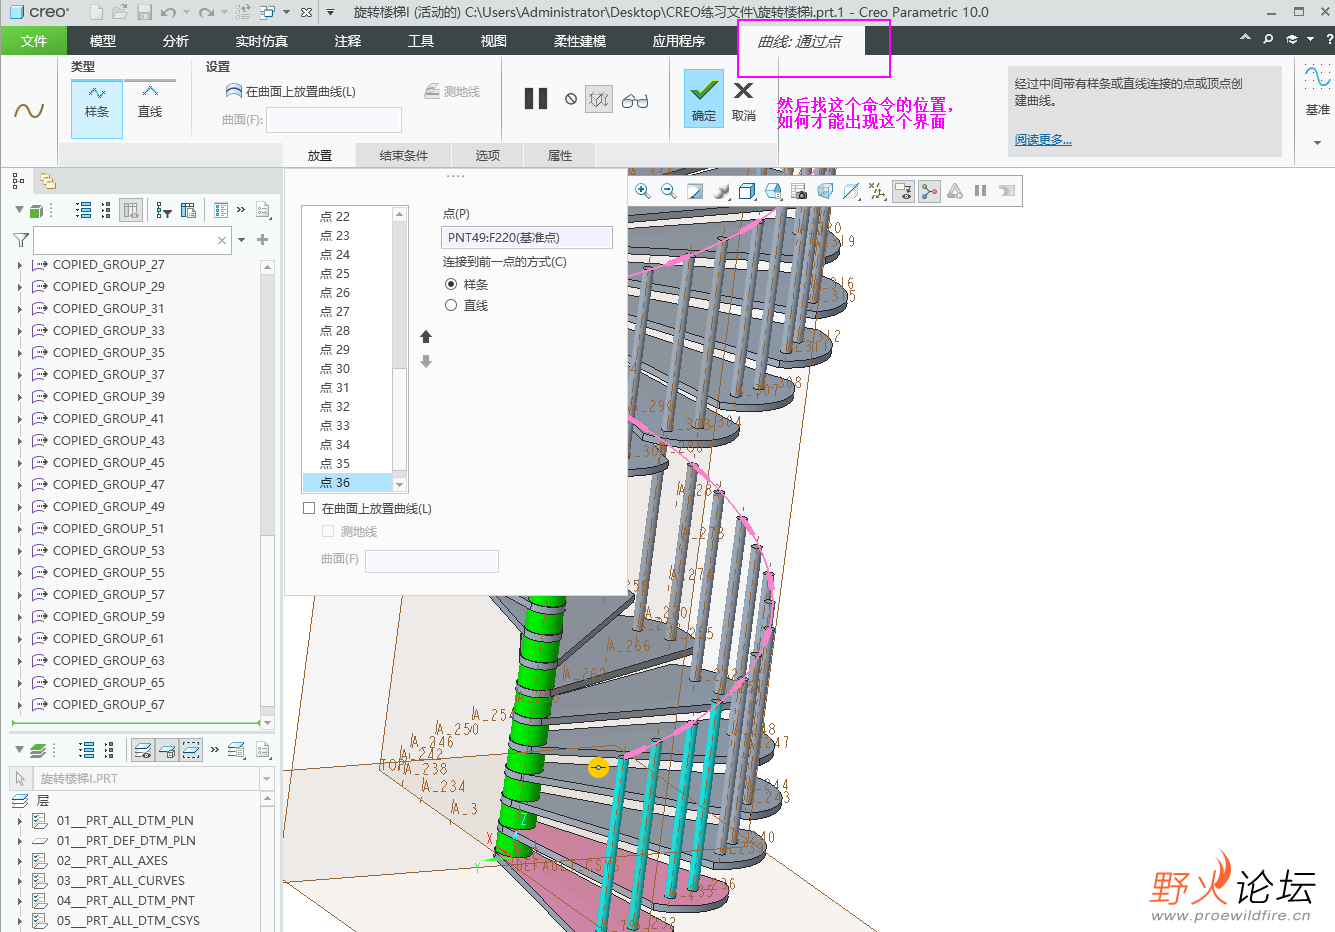
Task: Open the folder browser tab icon
Action: coord(47,181)
